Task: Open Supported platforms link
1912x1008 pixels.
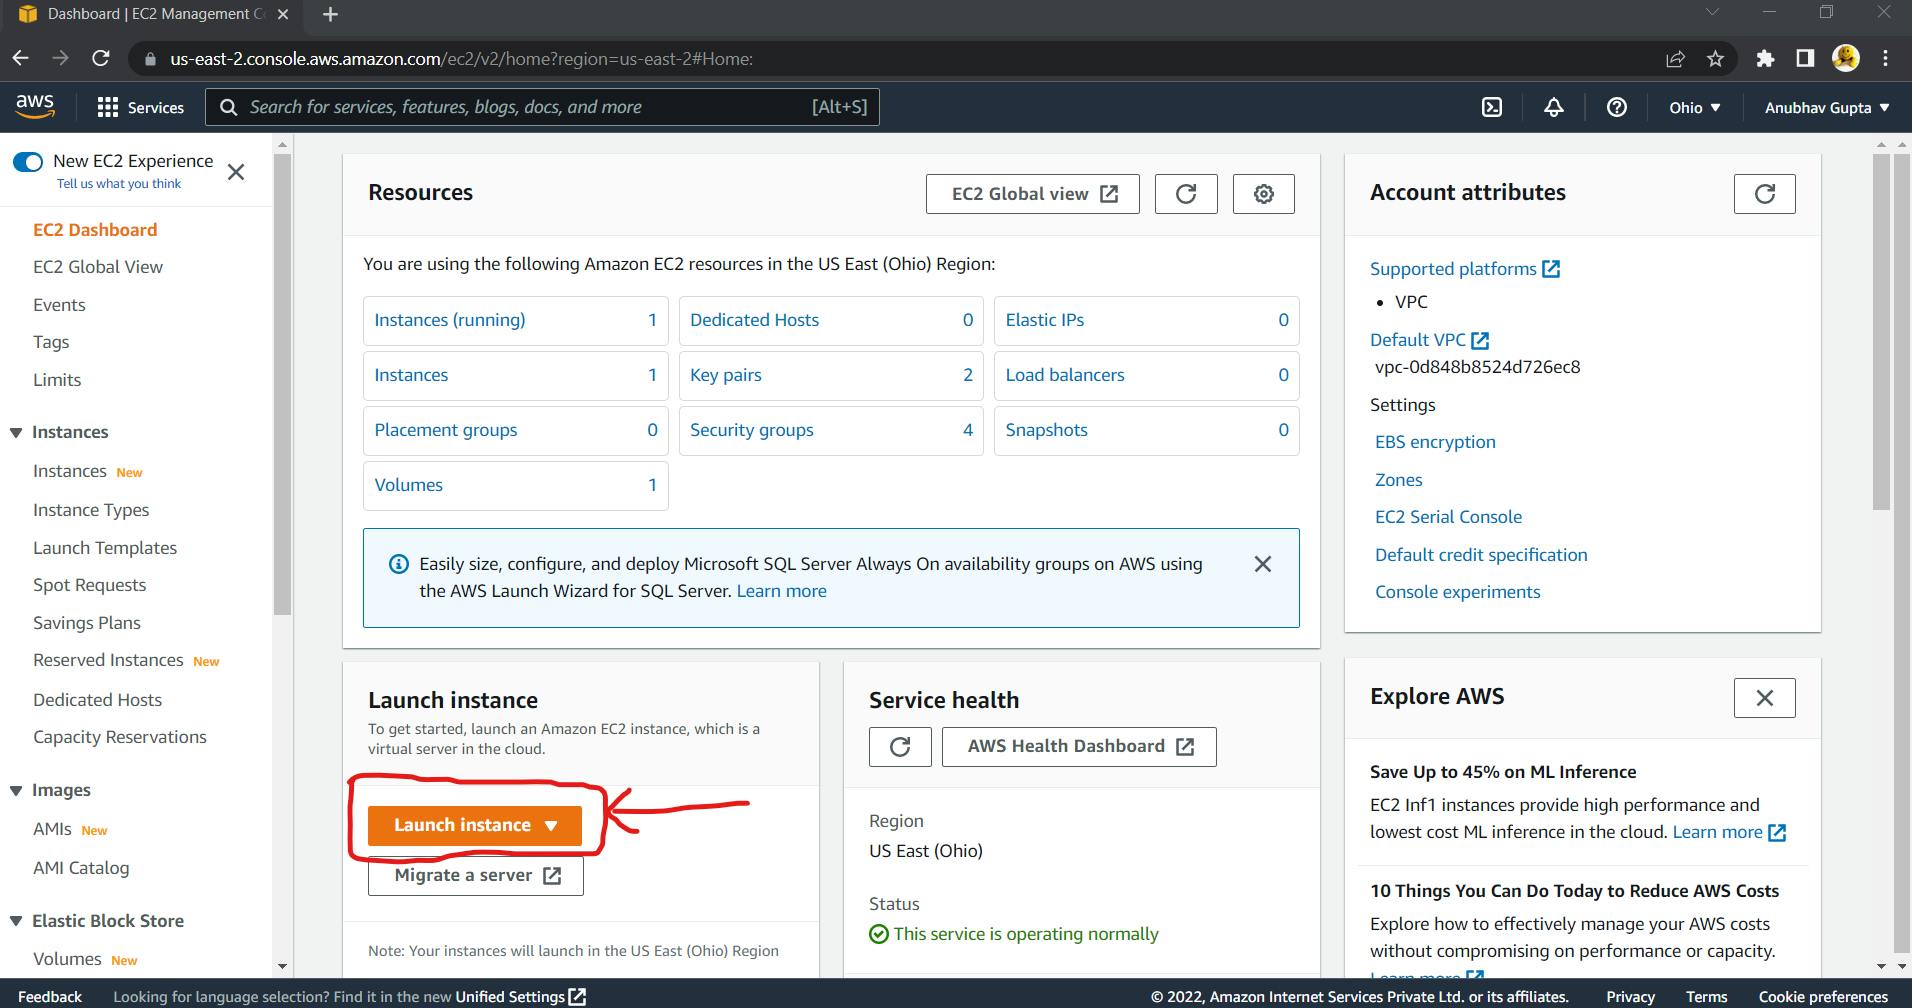Action: point(1464,269)
